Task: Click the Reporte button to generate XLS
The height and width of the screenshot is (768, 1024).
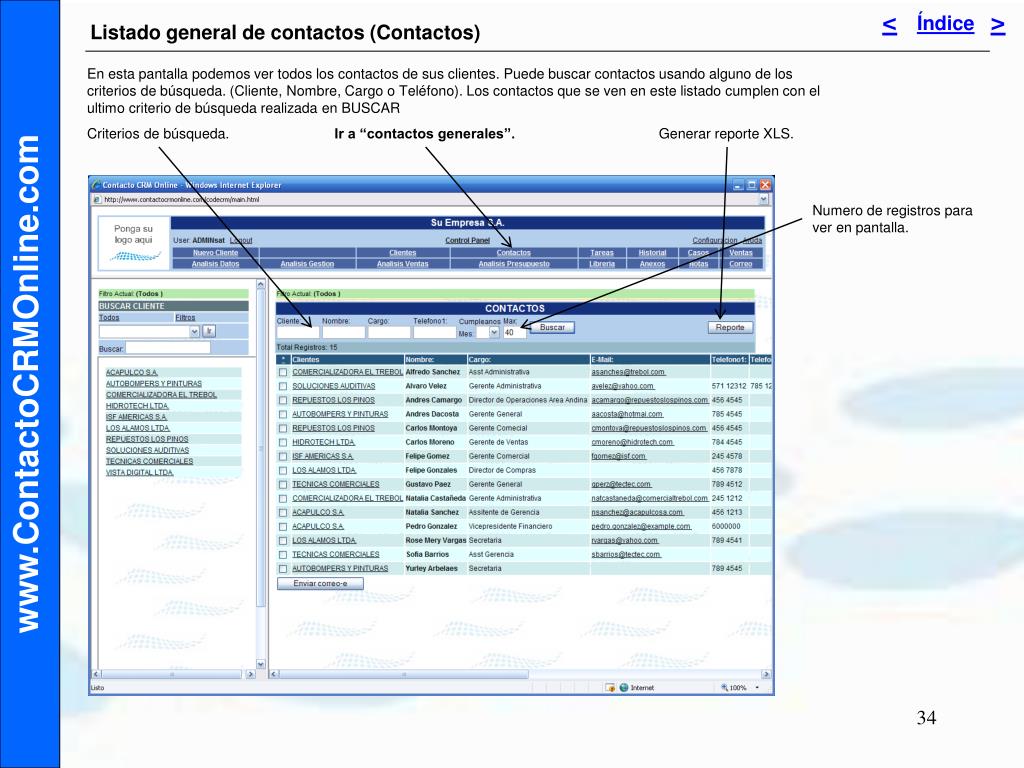Action: pos(730,327)
